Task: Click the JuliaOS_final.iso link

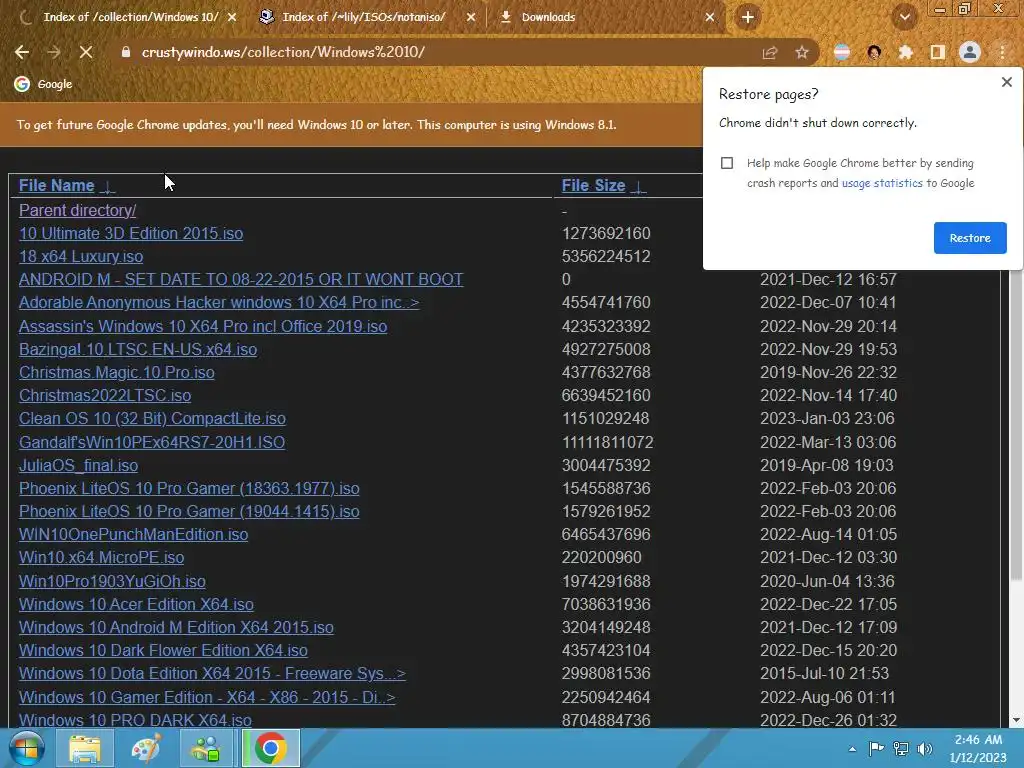Action: pyautogui.click(x=78, y=465)
